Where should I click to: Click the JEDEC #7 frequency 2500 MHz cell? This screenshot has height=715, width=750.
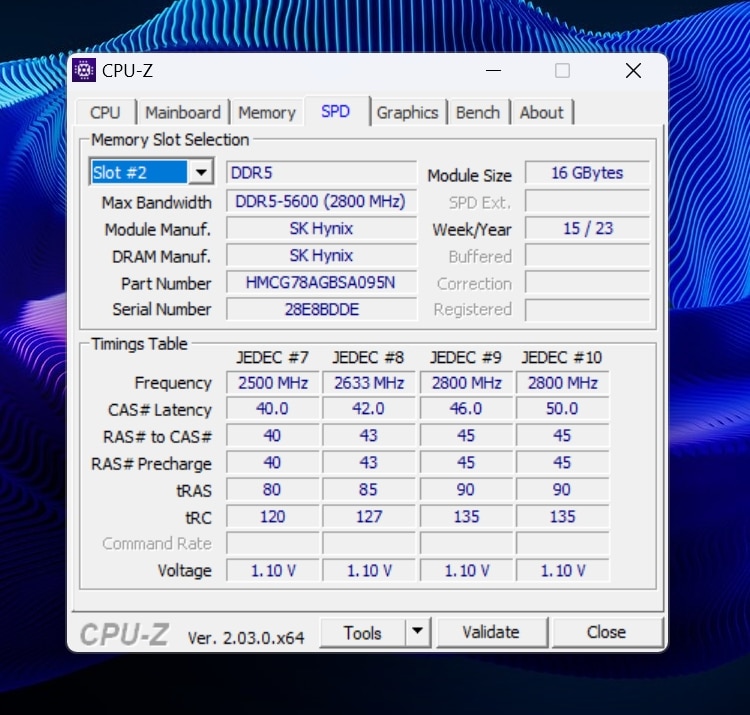click(273, 383)
